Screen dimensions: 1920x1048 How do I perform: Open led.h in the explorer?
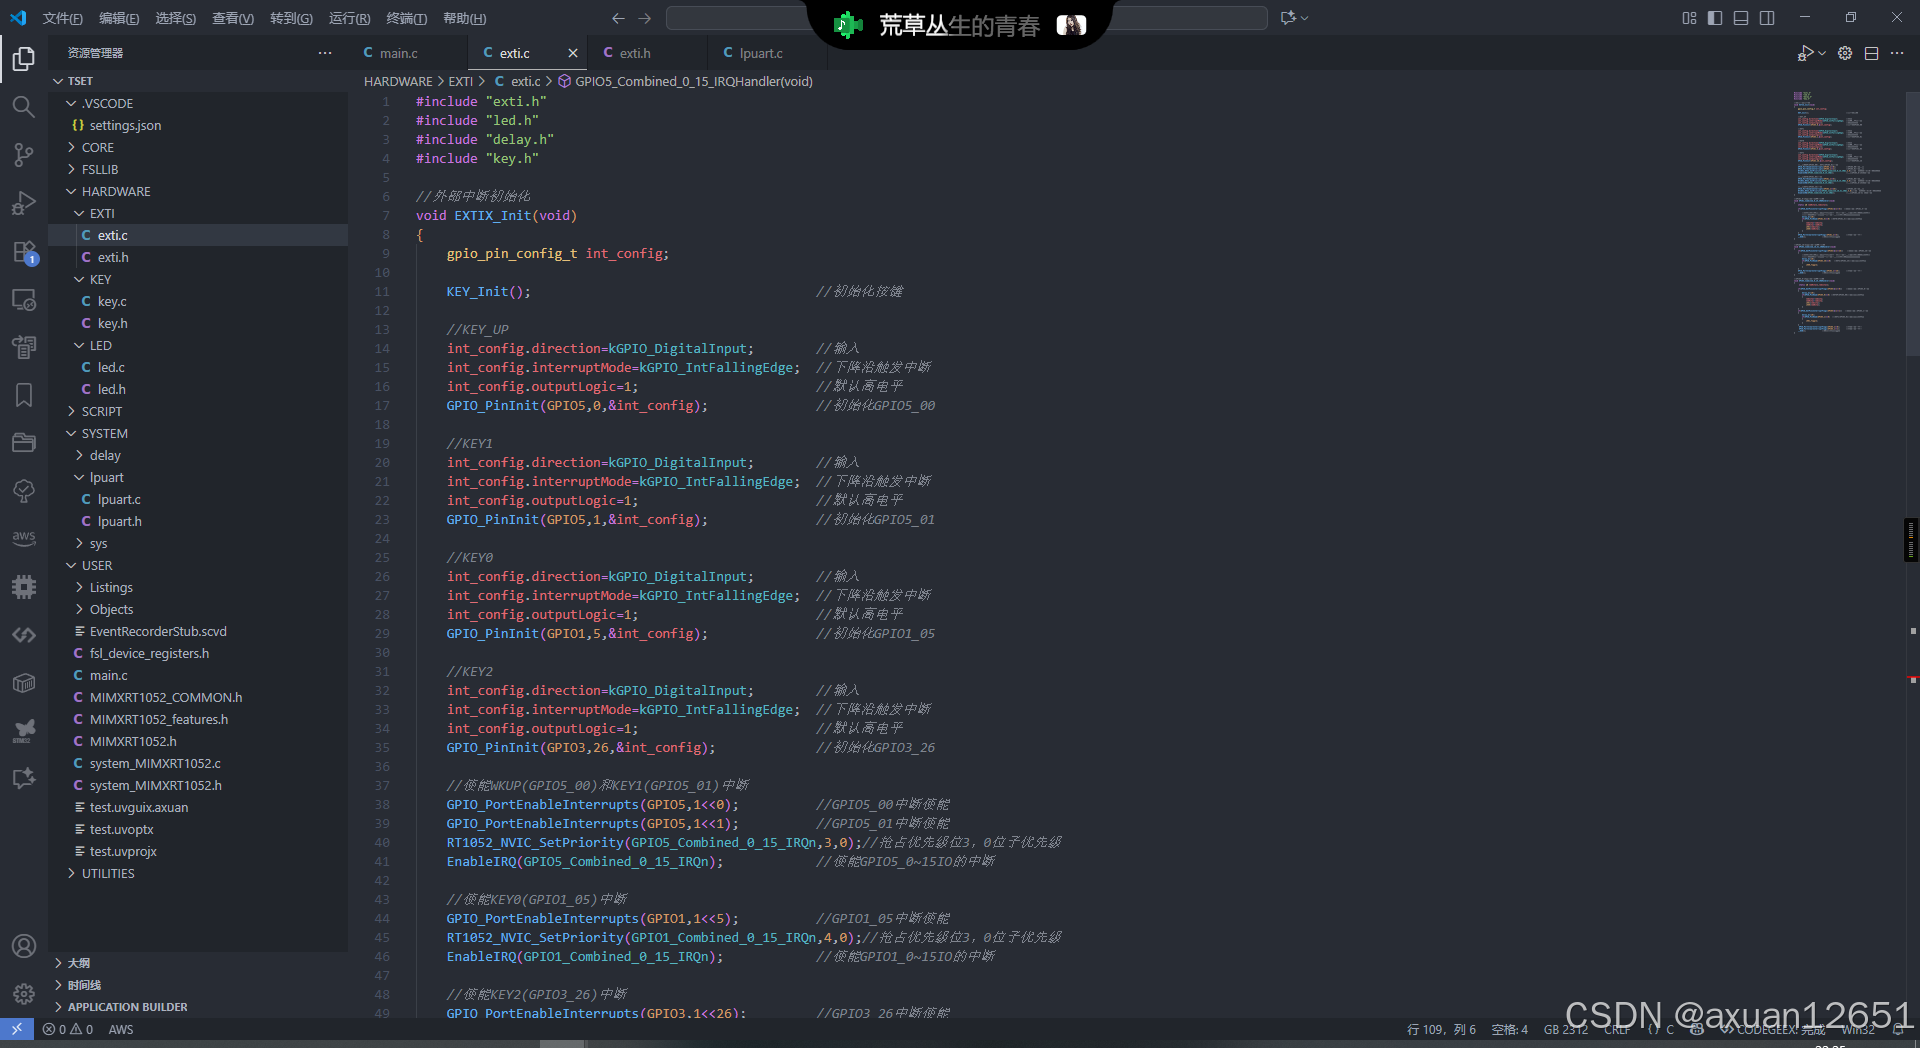click(198, 389)
